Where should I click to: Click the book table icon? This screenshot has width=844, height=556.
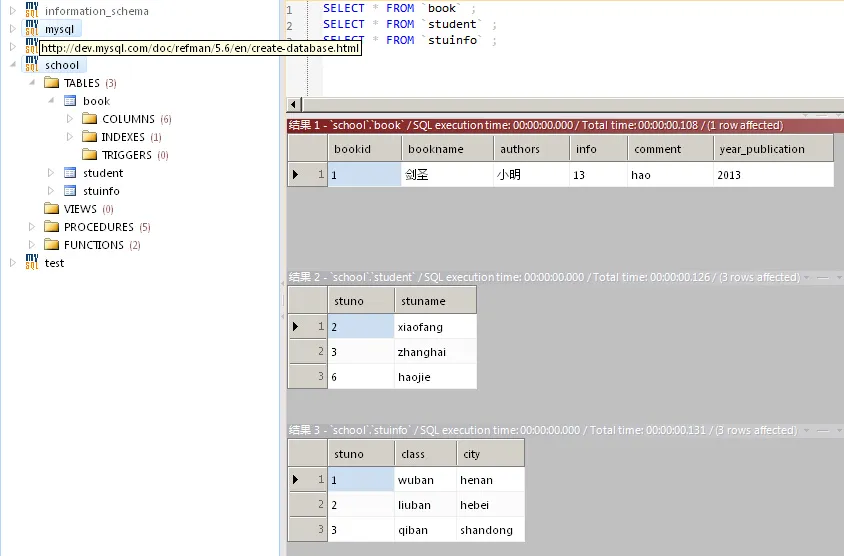pyautogui.click(x=70, y=101)
